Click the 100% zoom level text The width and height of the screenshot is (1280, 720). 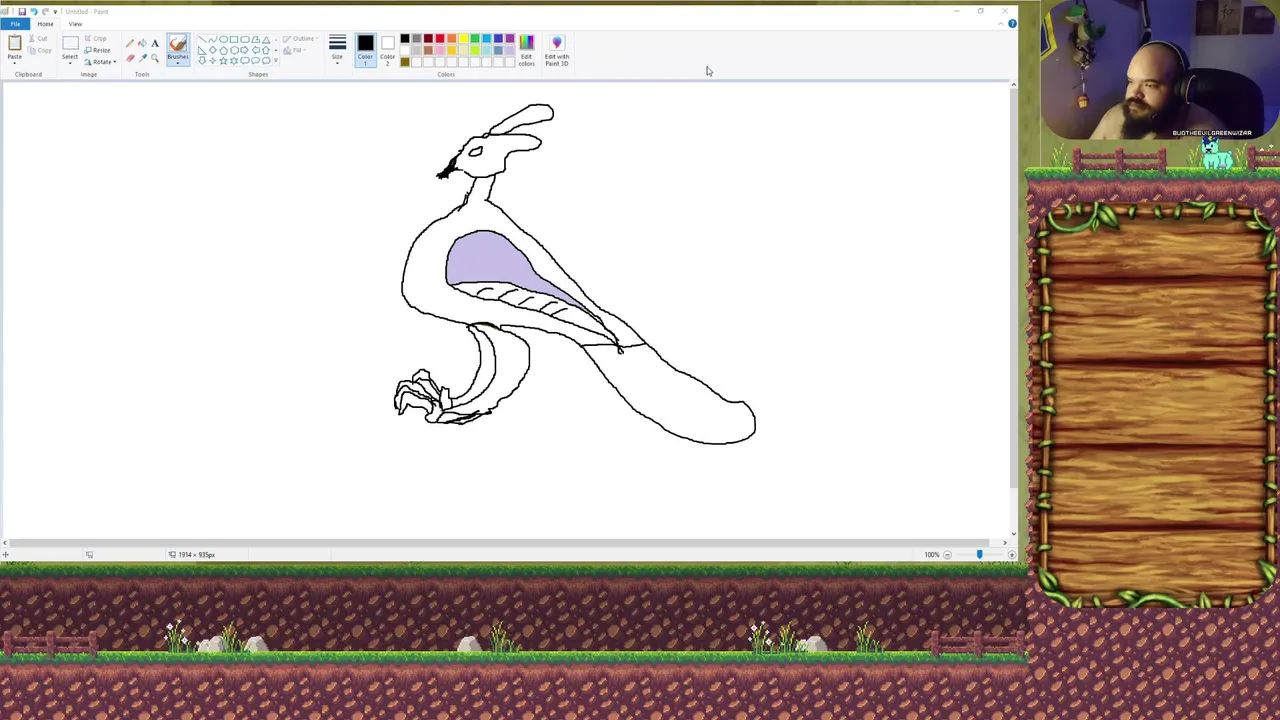[931, 555]
